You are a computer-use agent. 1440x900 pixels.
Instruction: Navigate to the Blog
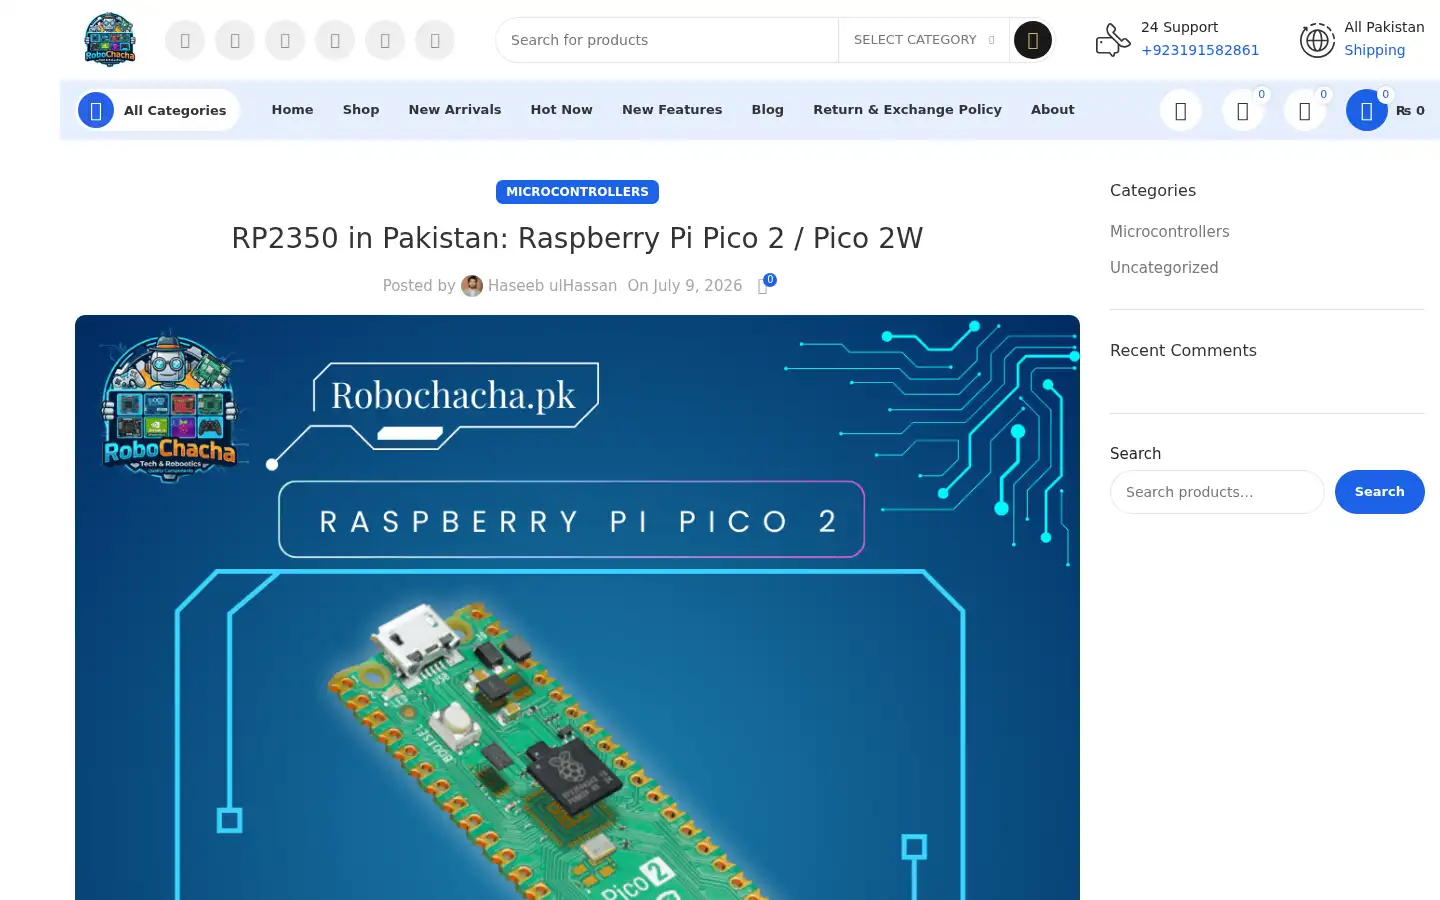[x=768, y=110]
